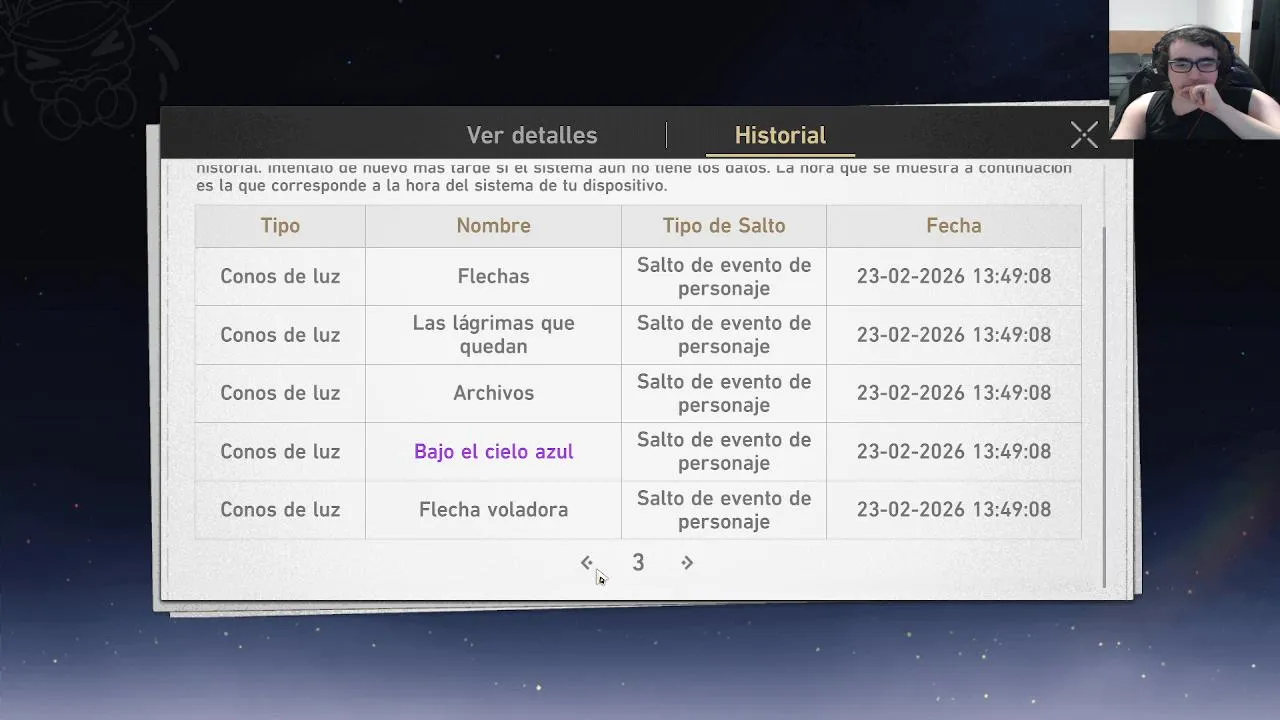Click the page number 3 indicator
Image resolution: width=1280 pixels, height=720 pixels.
[x=638, y=563]
